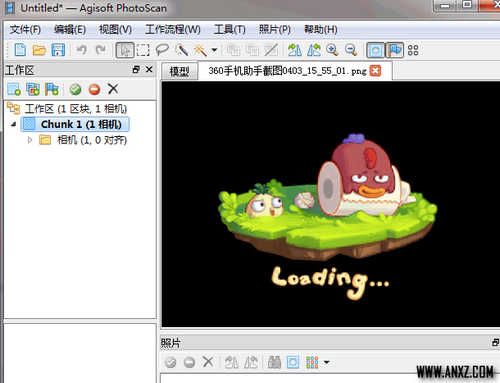Click the zoom in magnifier icon
Image resolution: width=500 pixels, height=383 pixels.
pyautogui.click(x=332, y=50)
